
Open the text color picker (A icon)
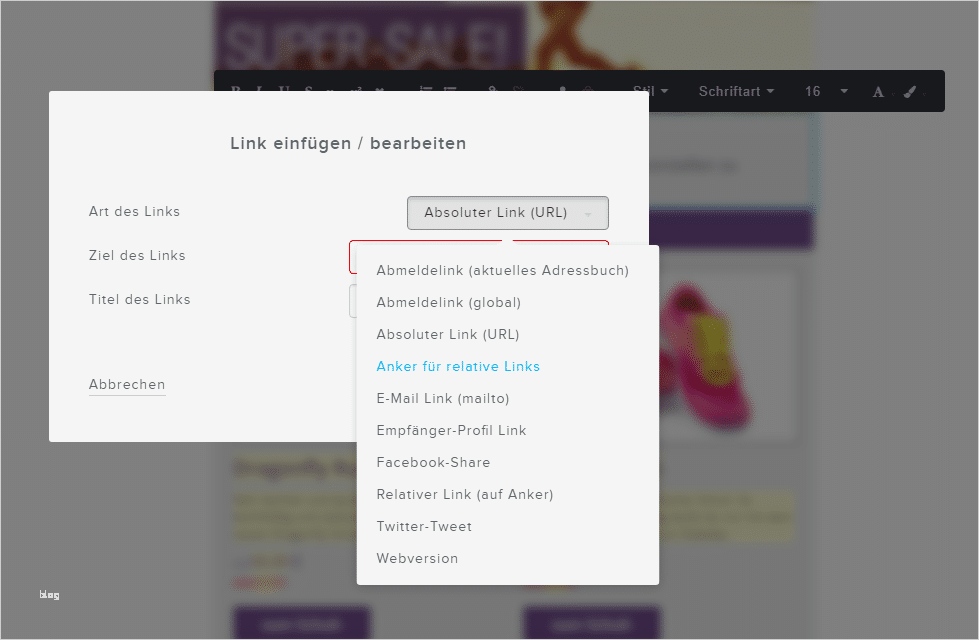(878, 92)
